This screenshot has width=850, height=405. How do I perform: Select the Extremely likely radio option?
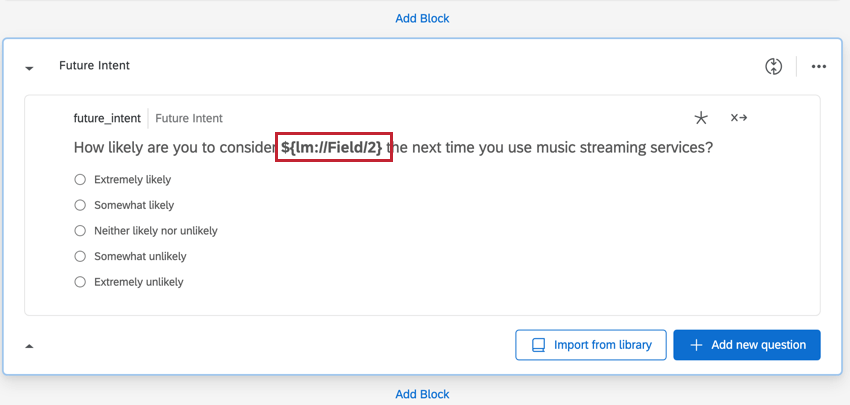click(80, 180)
